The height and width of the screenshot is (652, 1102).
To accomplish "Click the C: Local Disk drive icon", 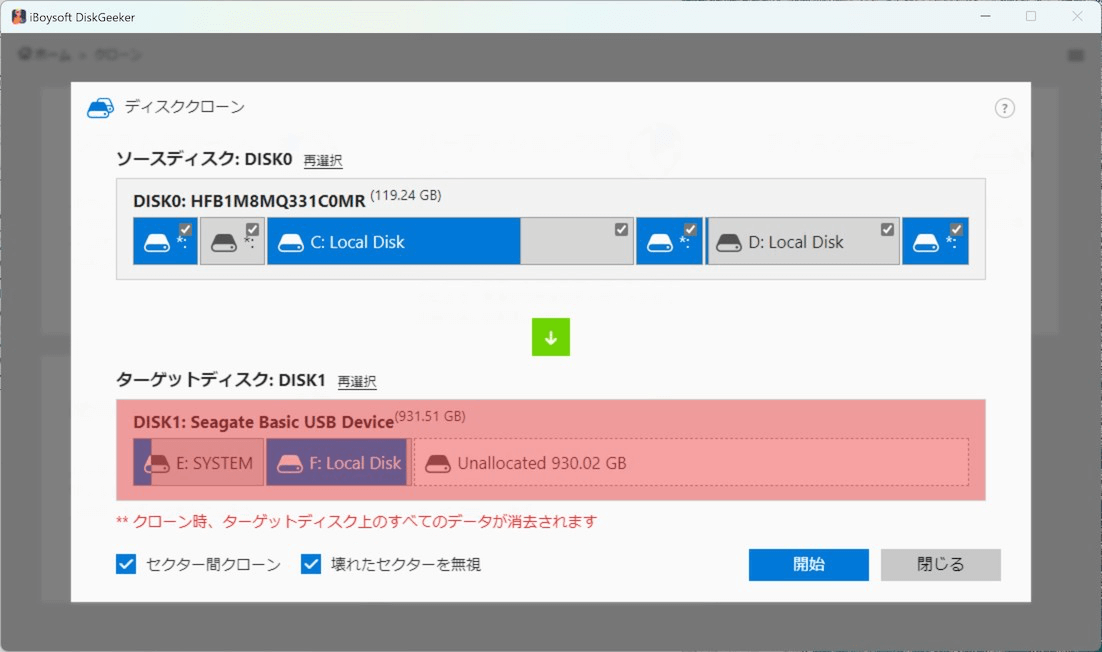I will (x=291, y=242).
